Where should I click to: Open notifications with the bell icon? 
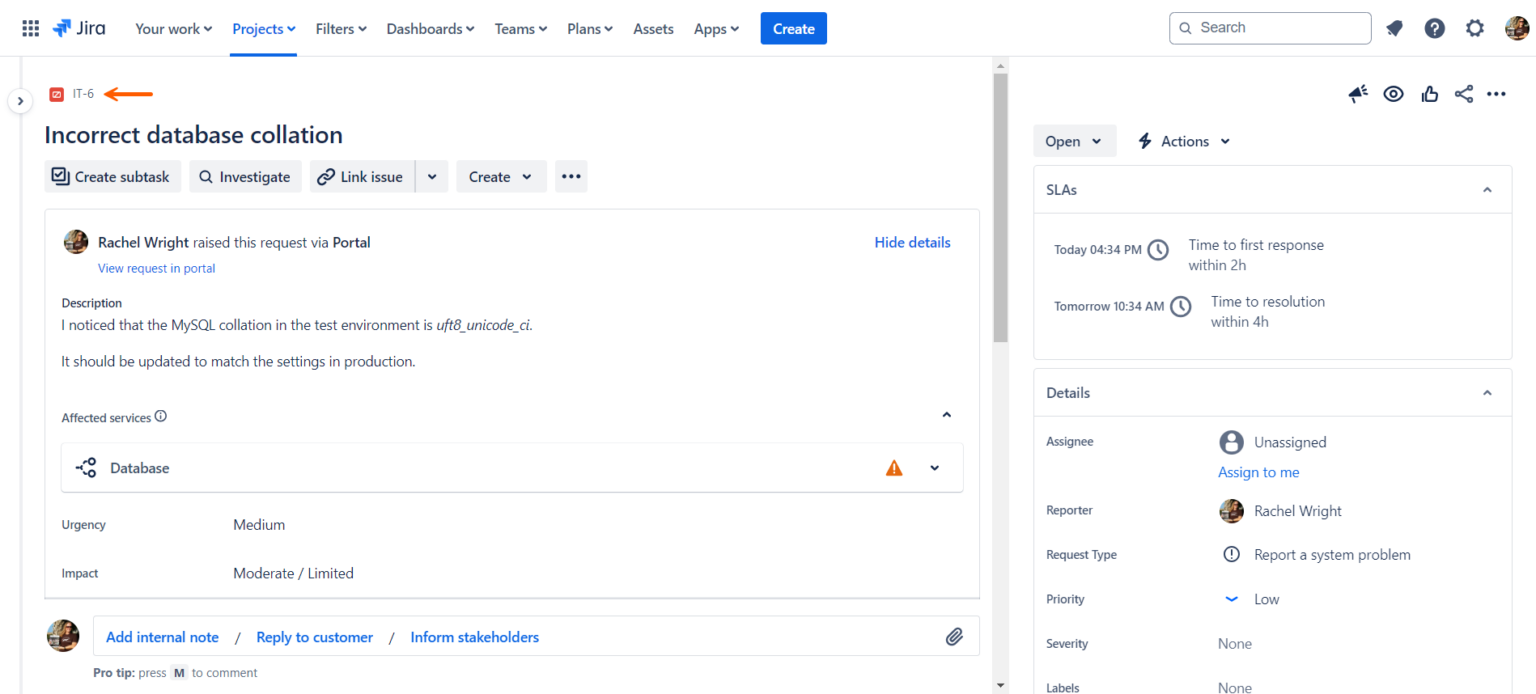pyautogui.click(x=1394, y=27)
